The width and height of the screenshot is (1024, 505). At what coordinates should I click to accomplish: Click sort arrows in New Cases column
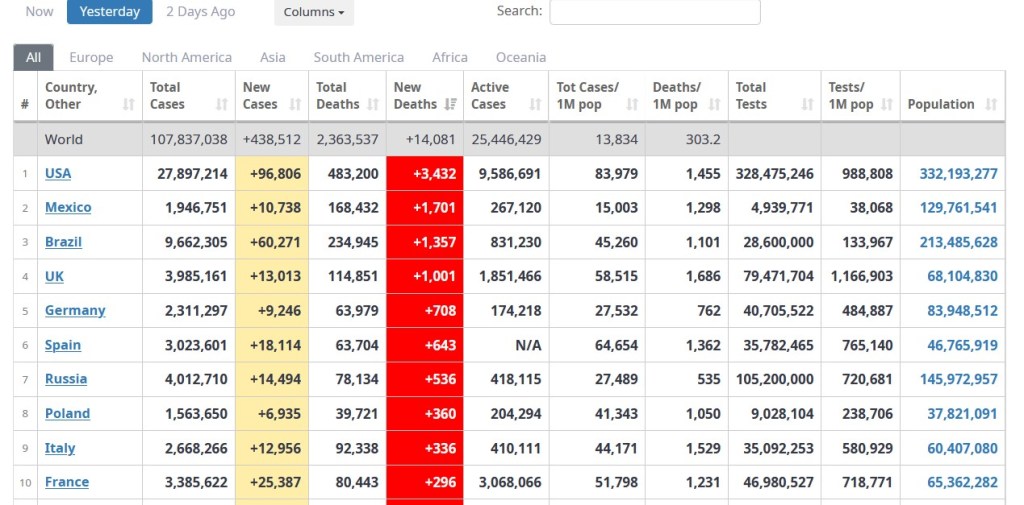[296, 104]
